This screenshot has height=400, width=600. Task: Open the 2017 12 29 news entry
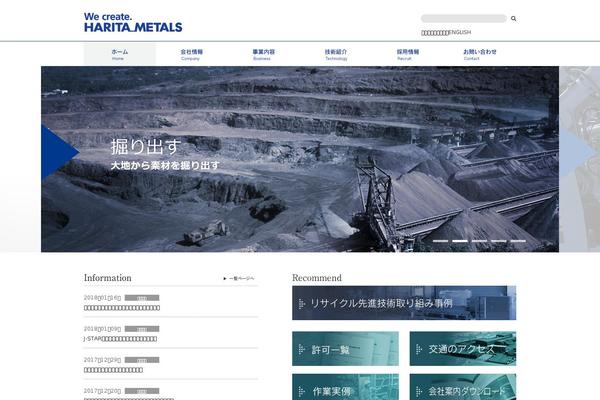113,370
